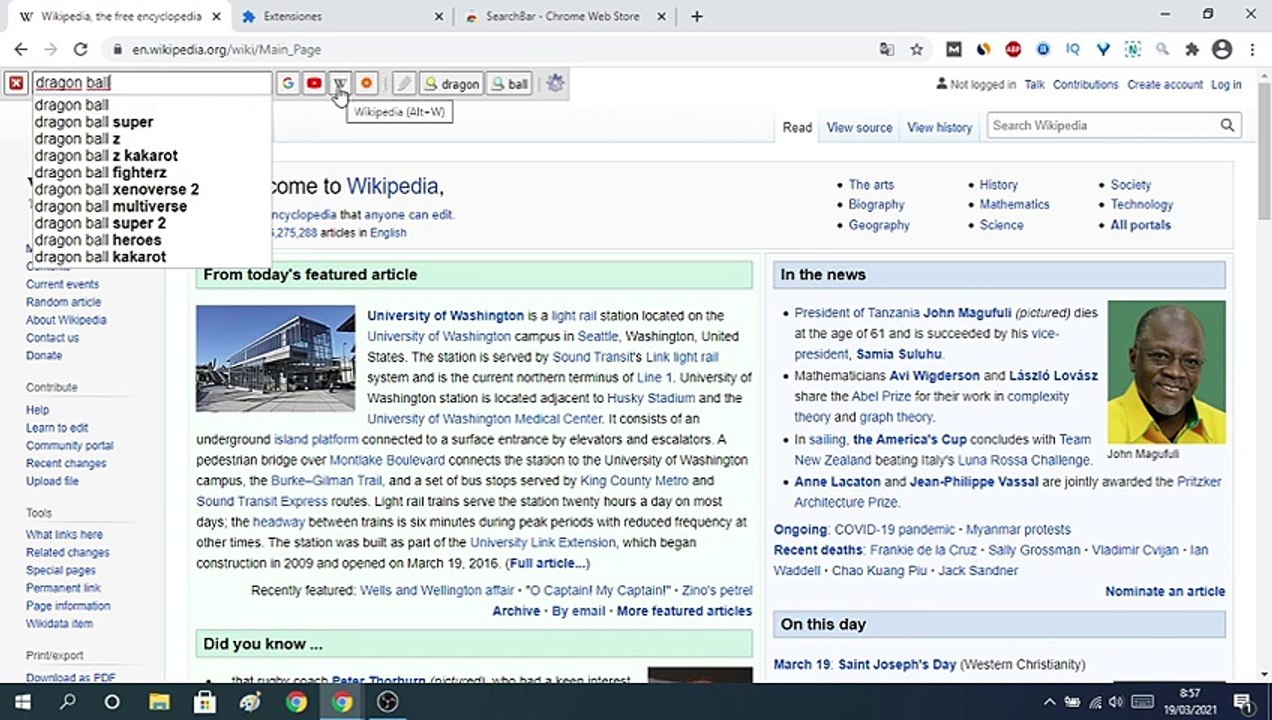Reload the current page

[x=81, y=49]
